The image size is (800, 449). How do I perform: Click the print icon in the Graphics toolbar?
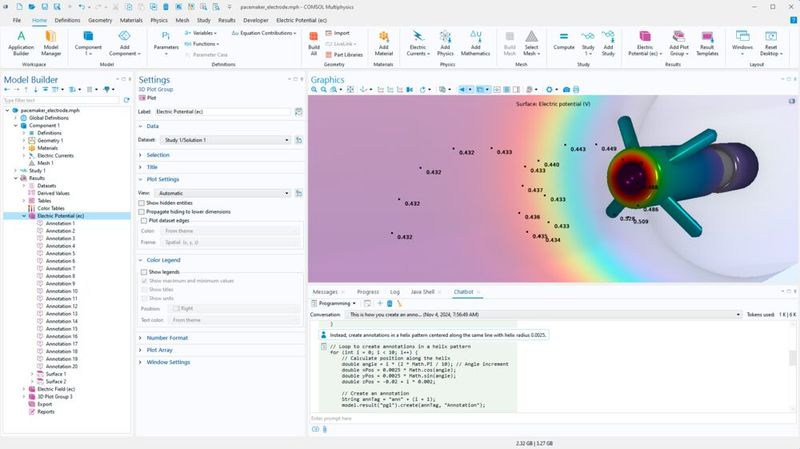(576, 89)
